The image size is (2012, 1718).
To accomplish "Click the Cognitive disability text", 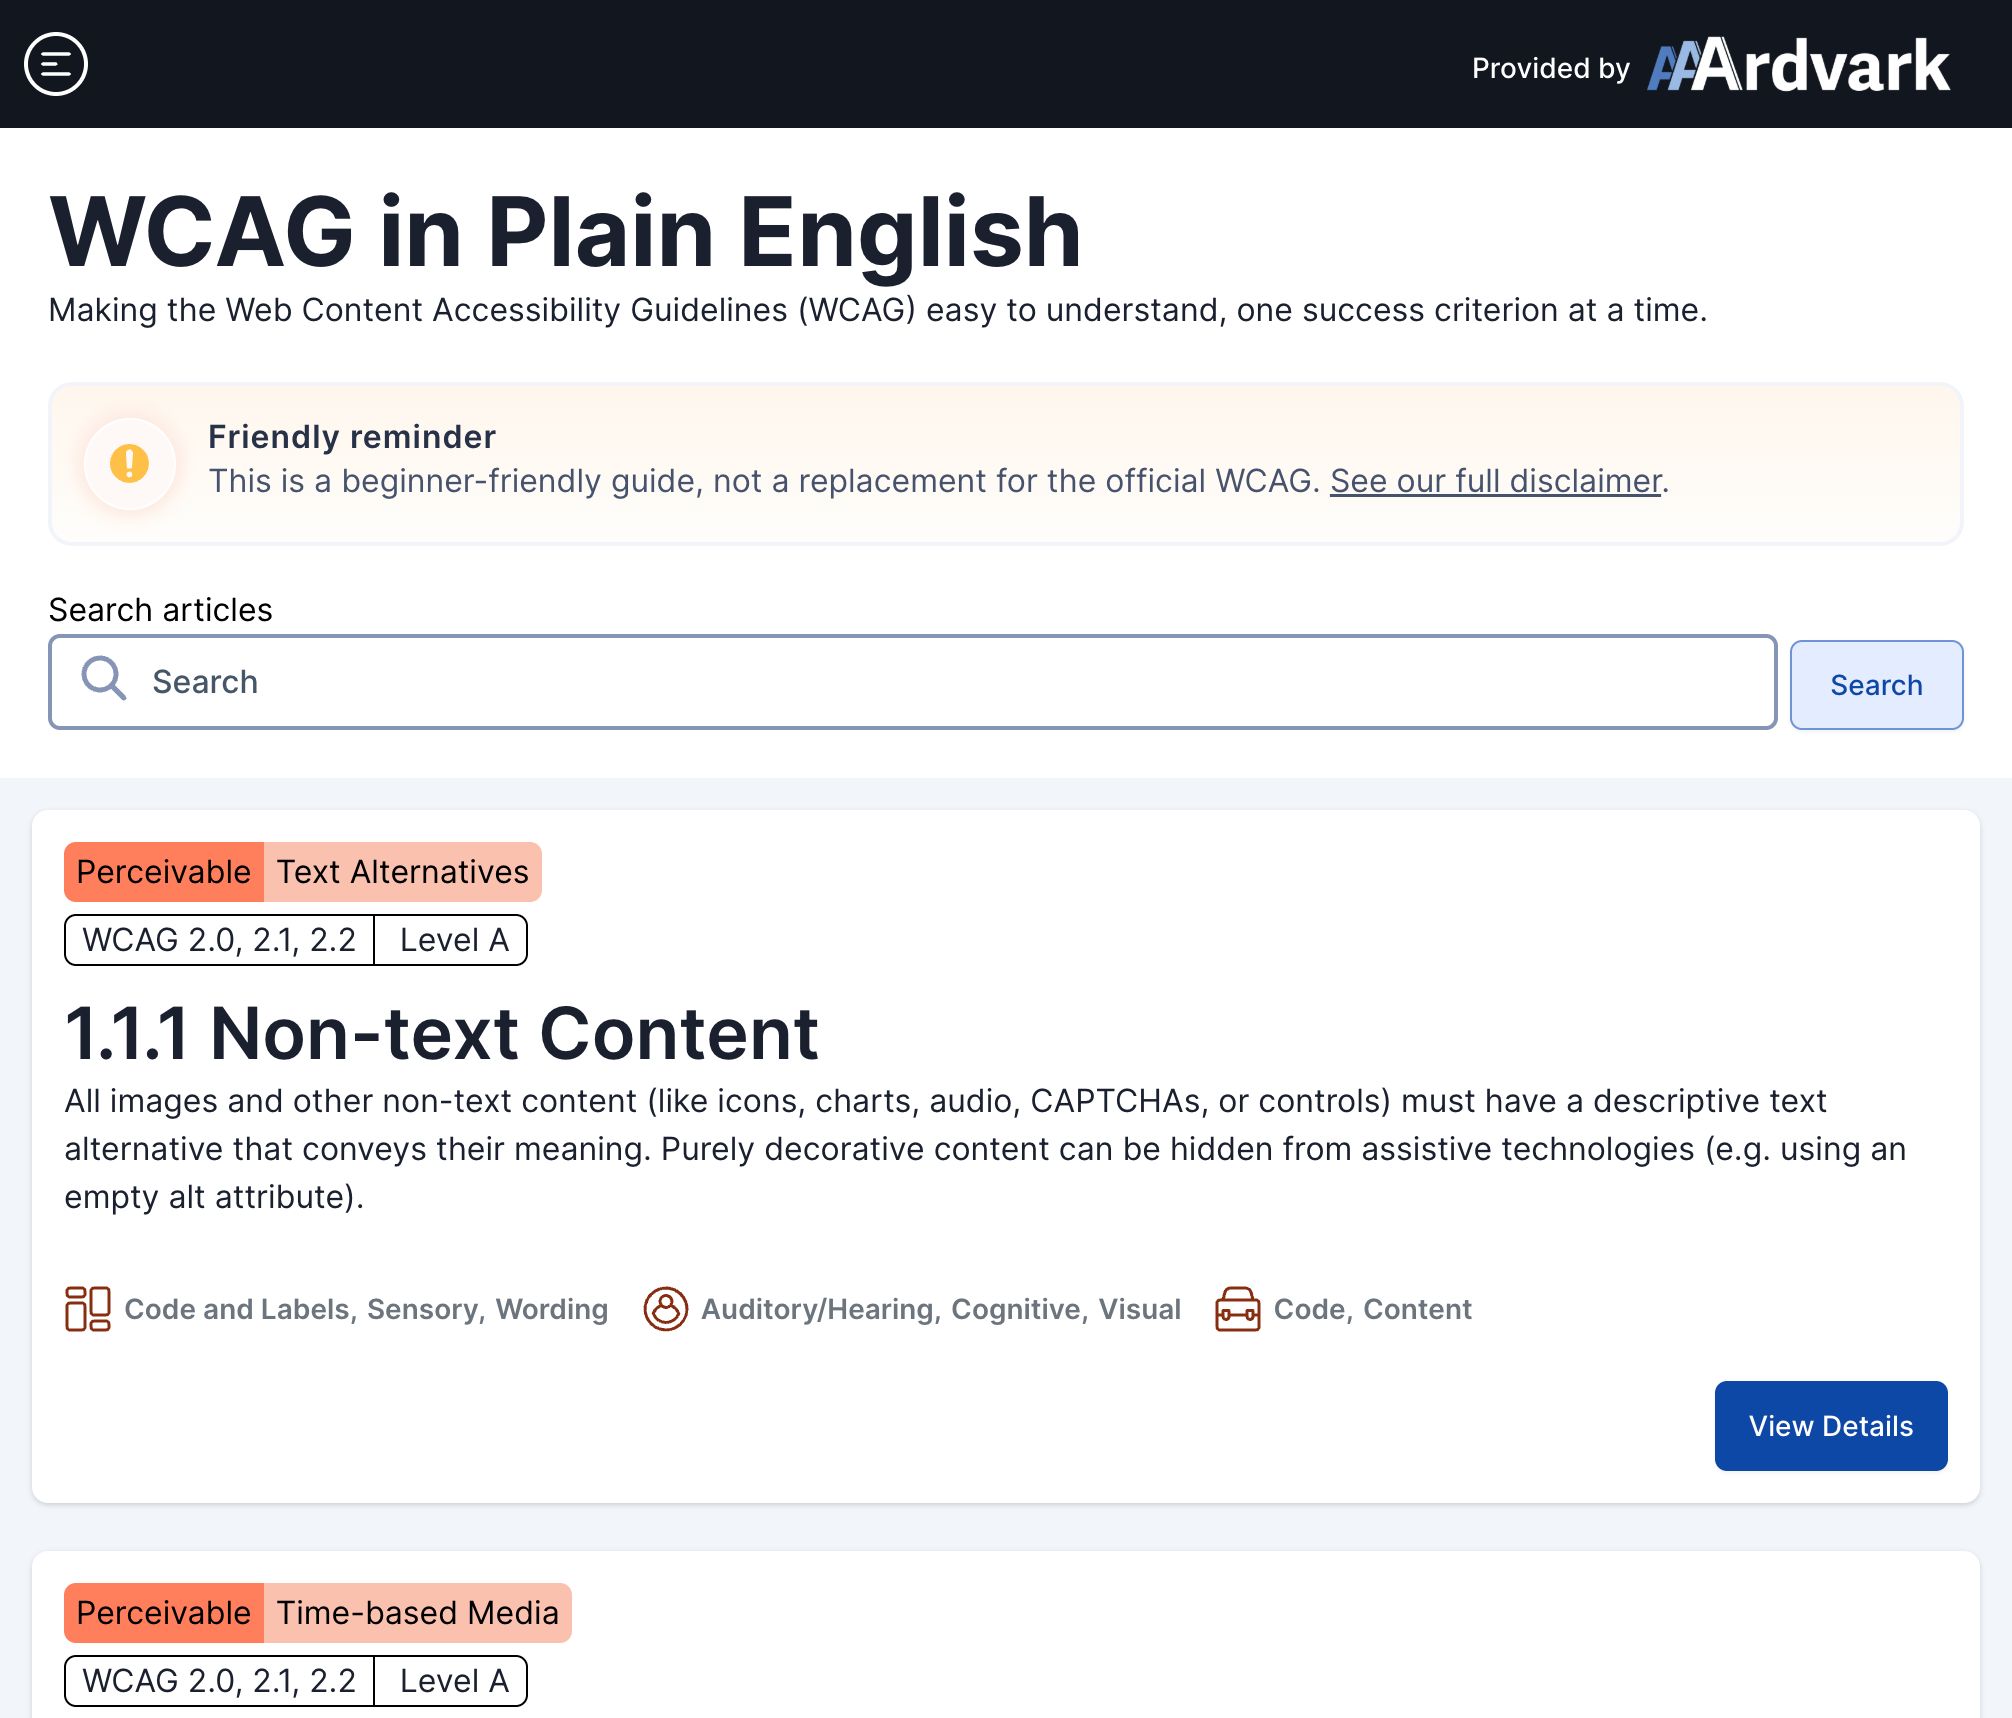I will 1017,1309.
